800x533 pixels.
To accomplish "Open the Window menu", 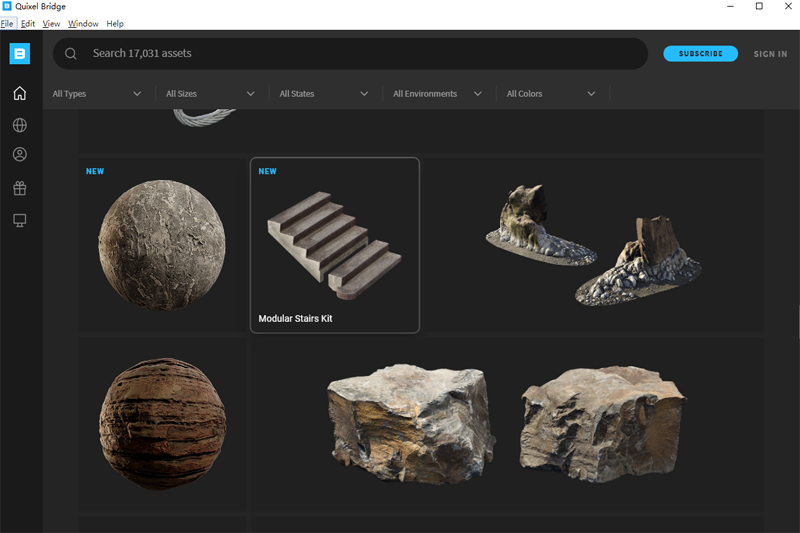I will coord(83,23).
